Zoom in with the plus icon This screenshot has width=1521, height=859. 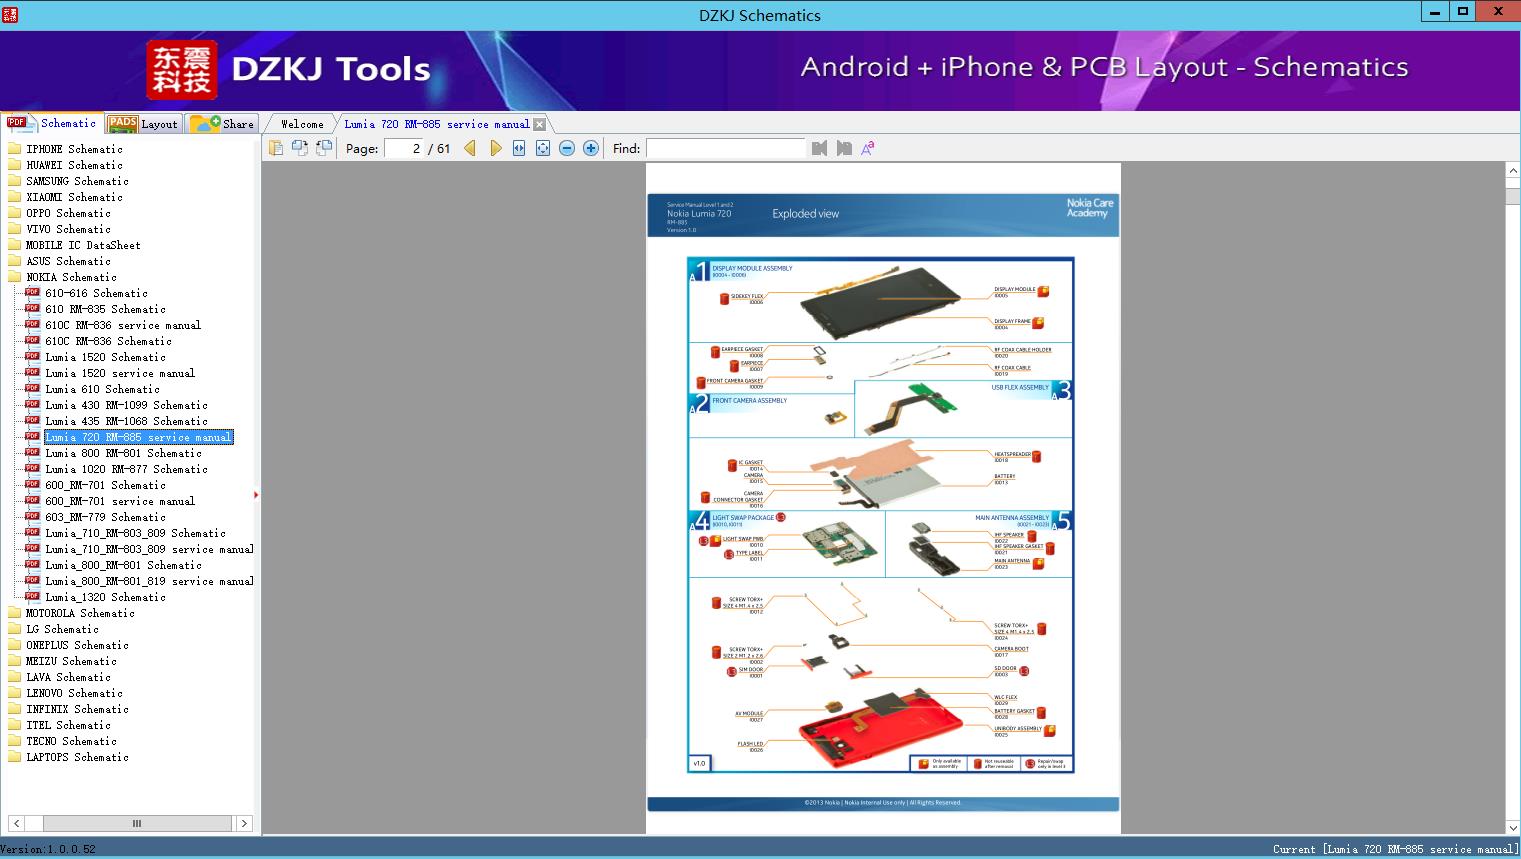click(591, 148)
